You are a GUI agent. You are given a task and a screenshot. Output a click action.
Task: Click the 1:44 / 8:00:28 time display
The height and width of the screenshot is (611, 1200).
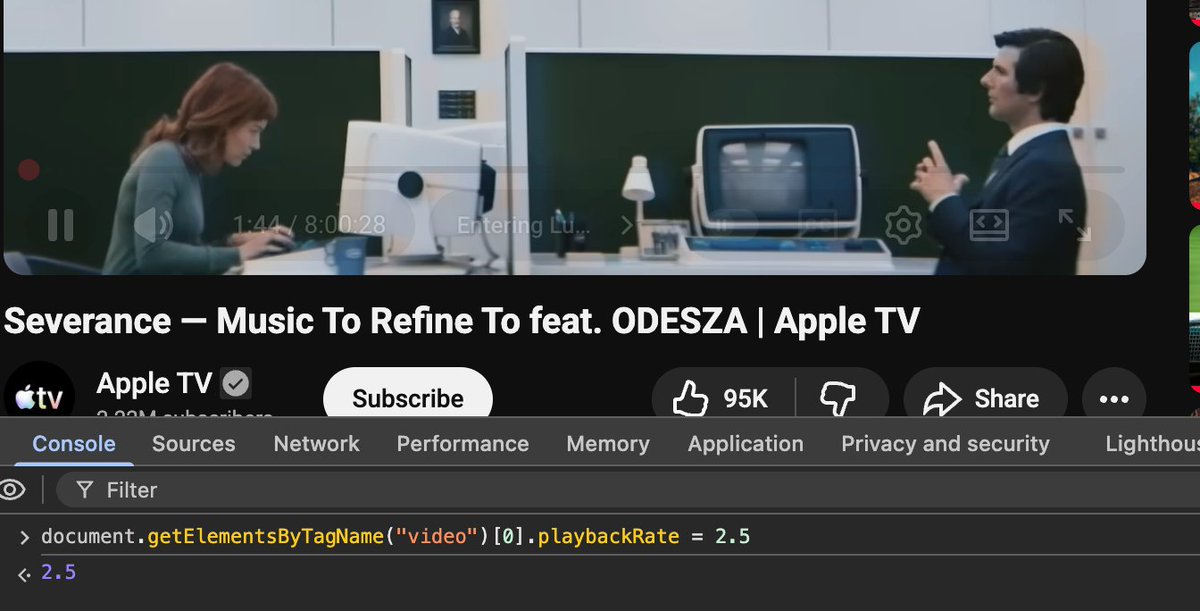click(309, 225)
